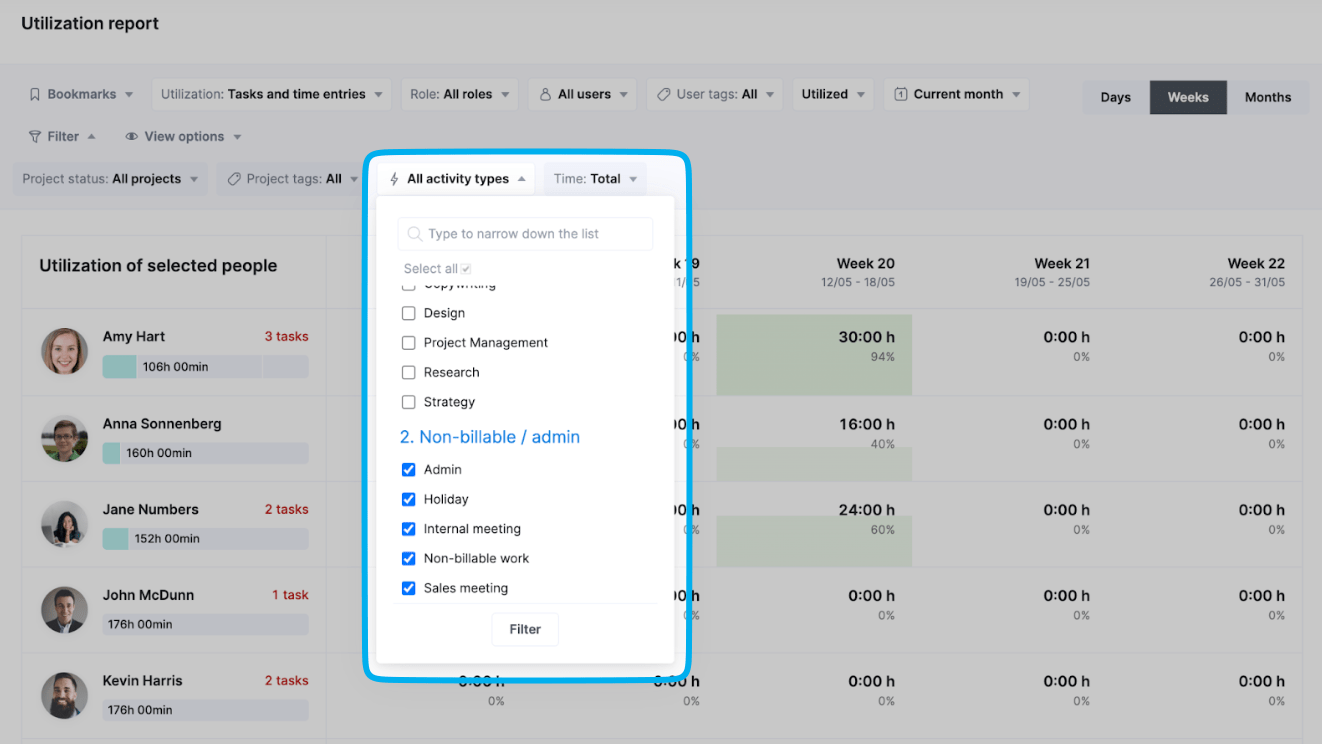Open the All users dropdown
The width and height of the screenshot is (1322, 744).
(x=583, y=94)
